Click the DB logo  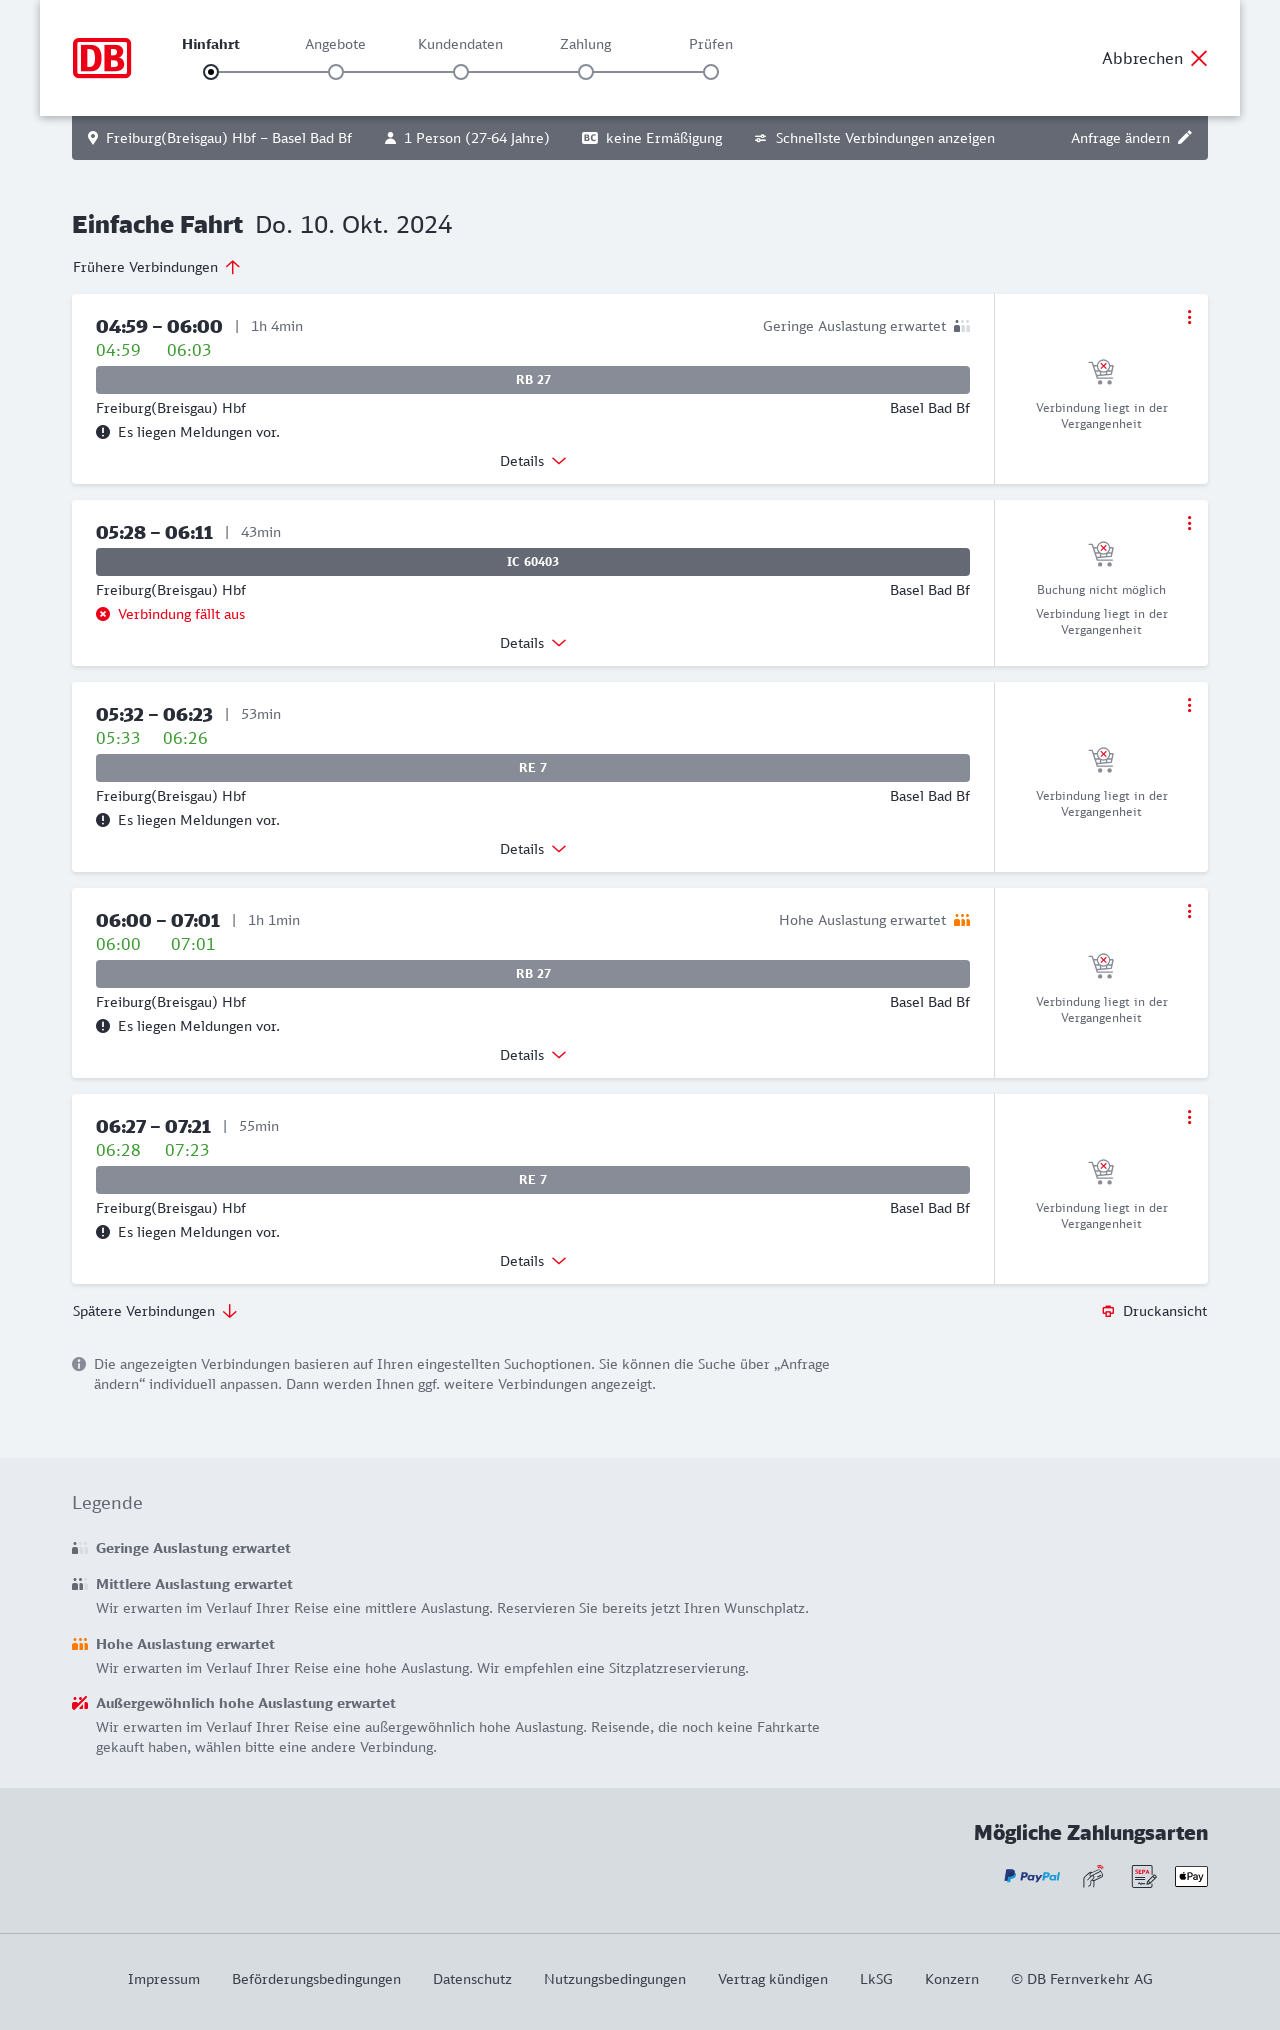pos(102,58)
